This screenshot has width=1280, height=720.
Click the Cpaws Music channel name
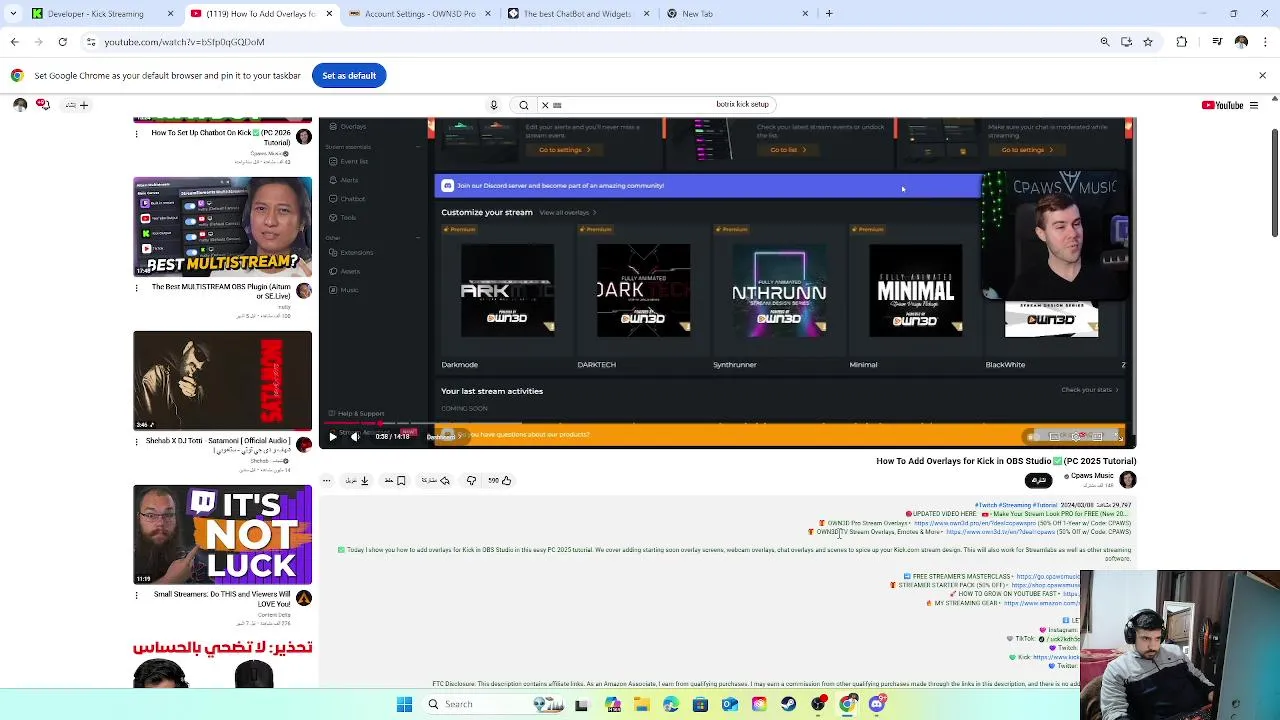pyautogui.click(x=1092, y=476)
